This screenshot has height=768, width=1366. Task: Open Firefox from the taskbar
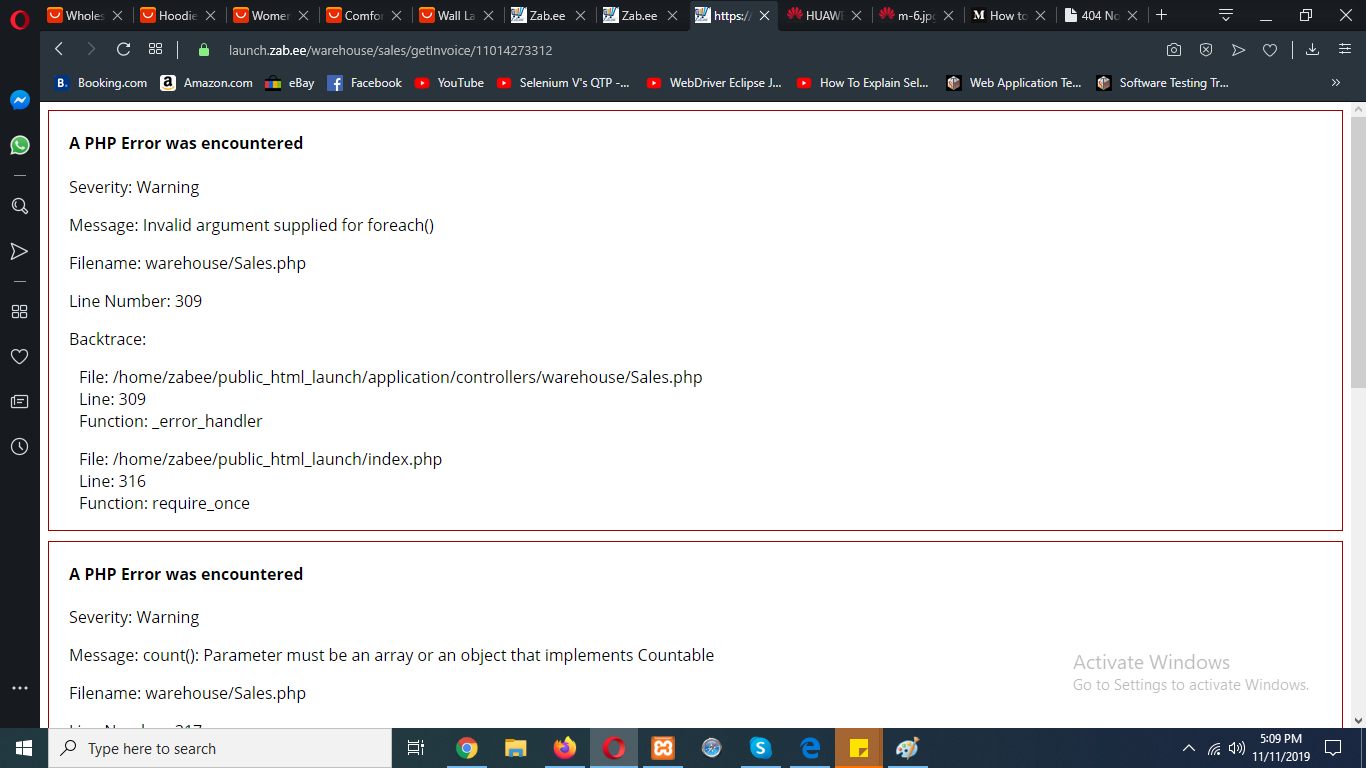pos(565,748)
